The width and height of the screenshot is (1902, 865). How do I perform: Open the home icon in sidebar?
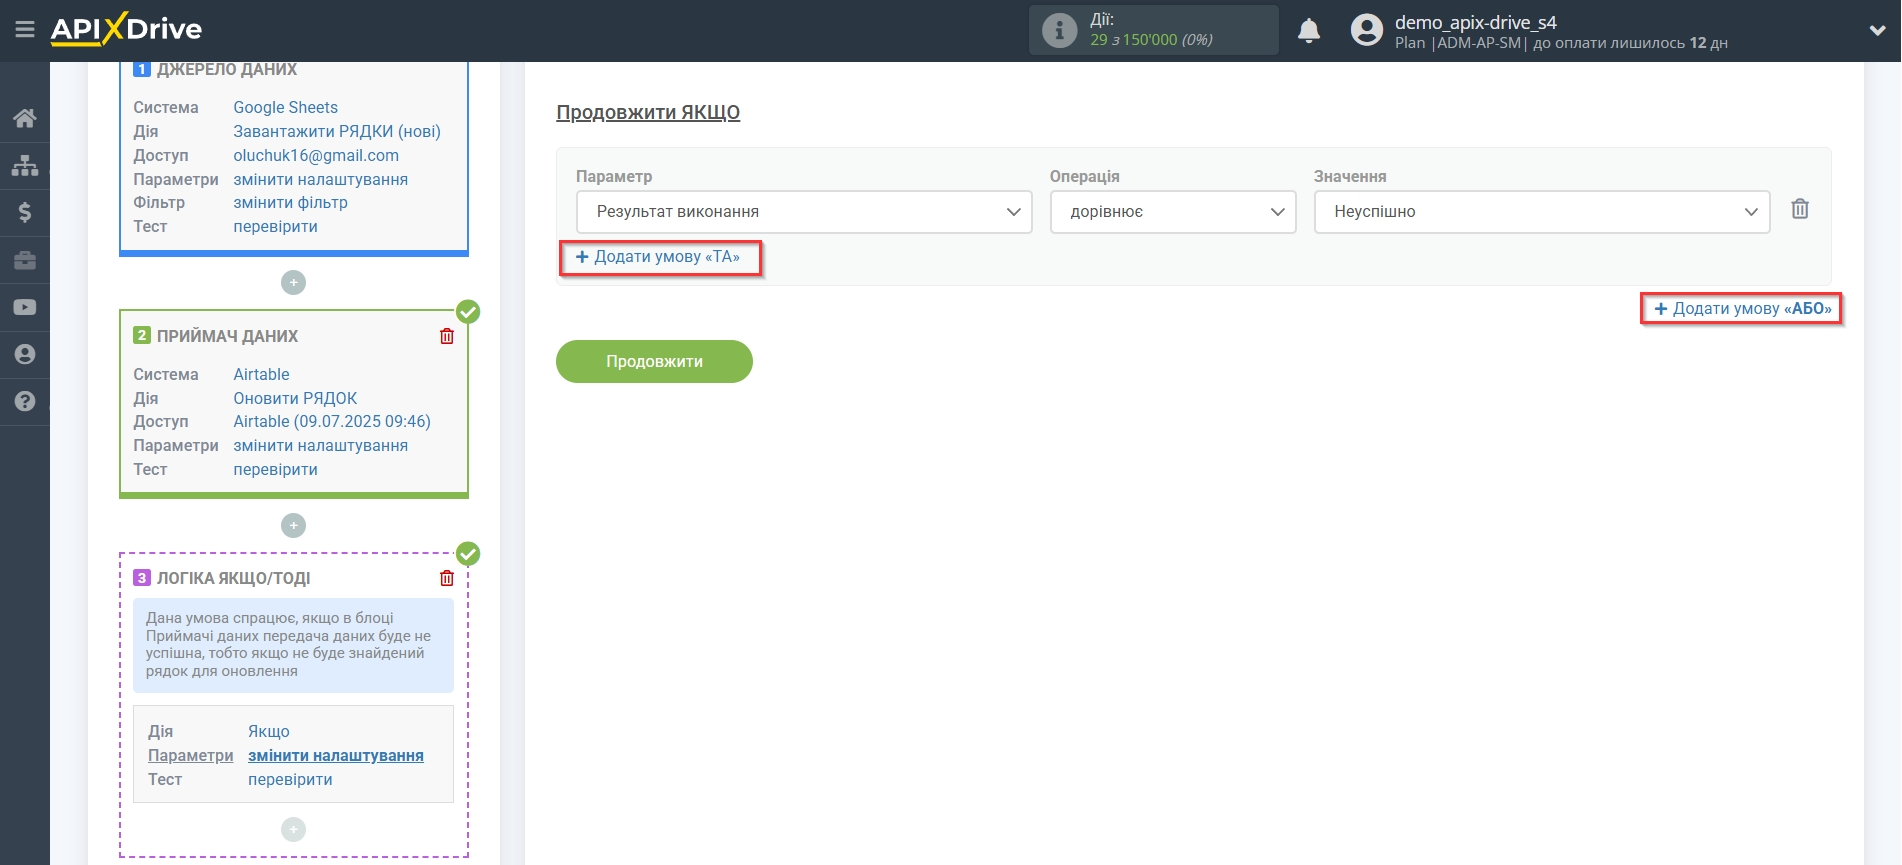tap(25, 118)
